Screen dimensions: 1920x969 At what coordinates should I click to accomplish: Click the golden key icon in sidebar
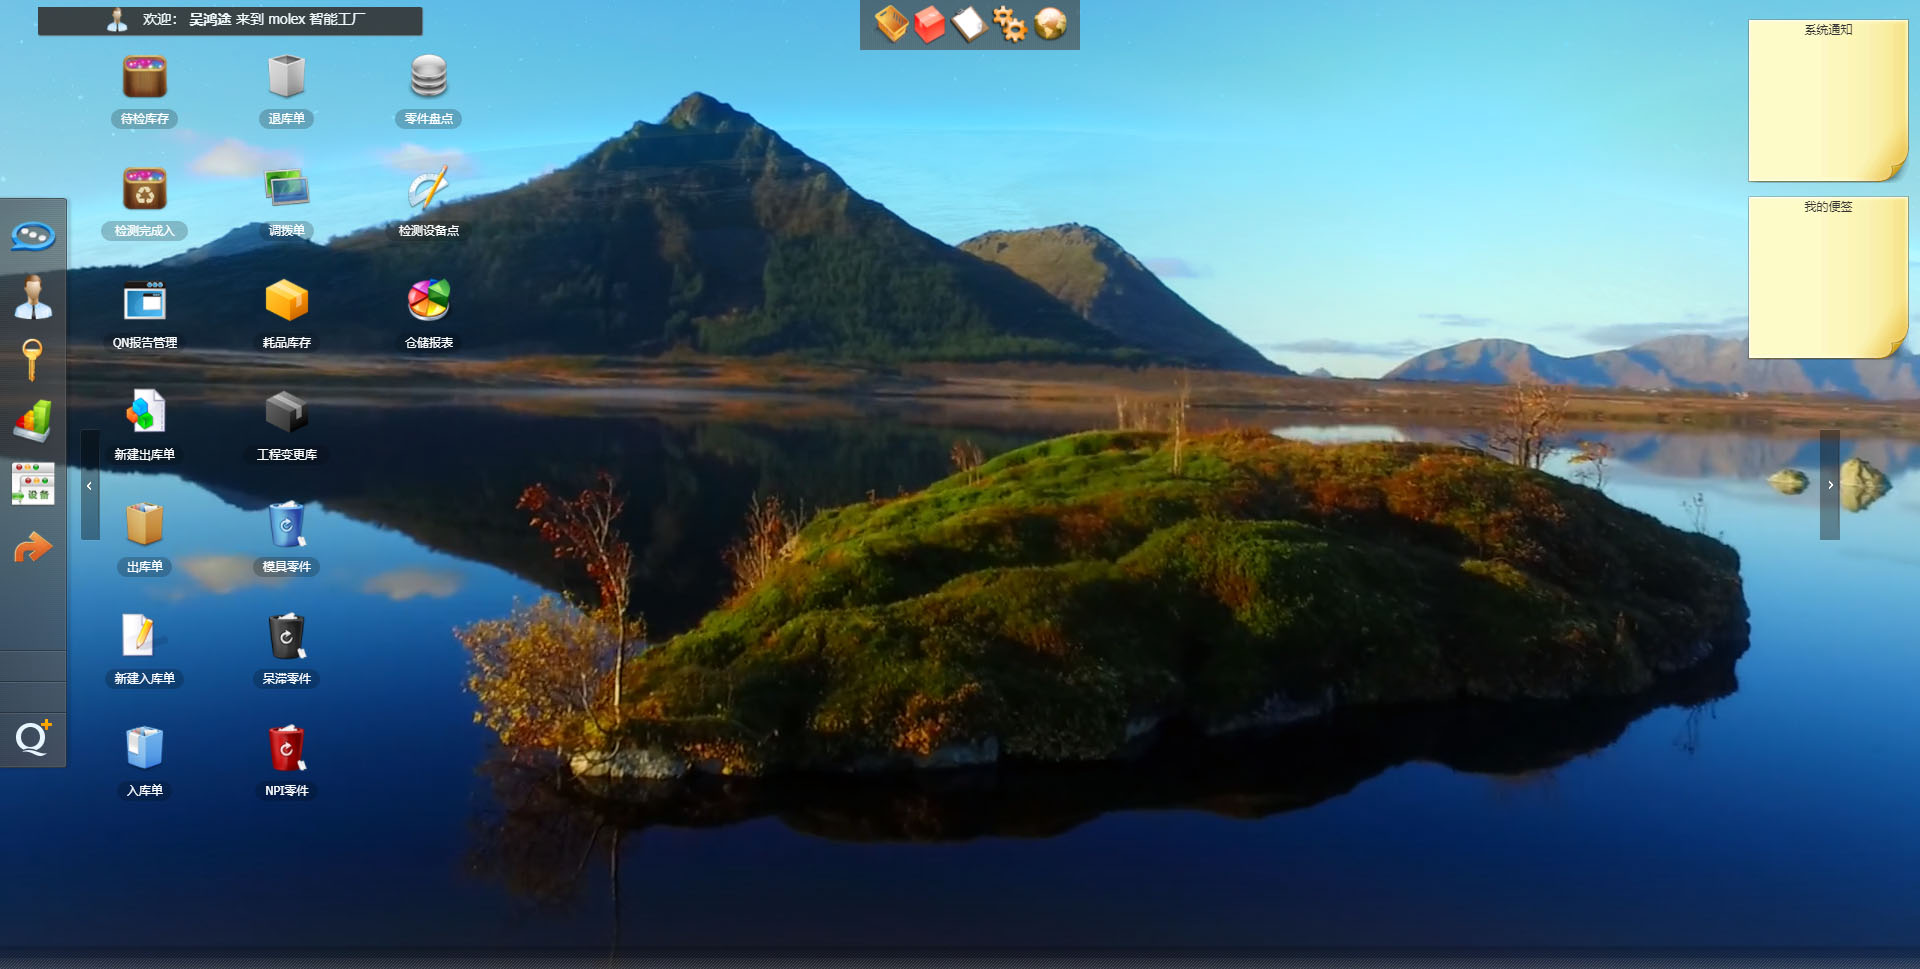[x=32, y=359]
